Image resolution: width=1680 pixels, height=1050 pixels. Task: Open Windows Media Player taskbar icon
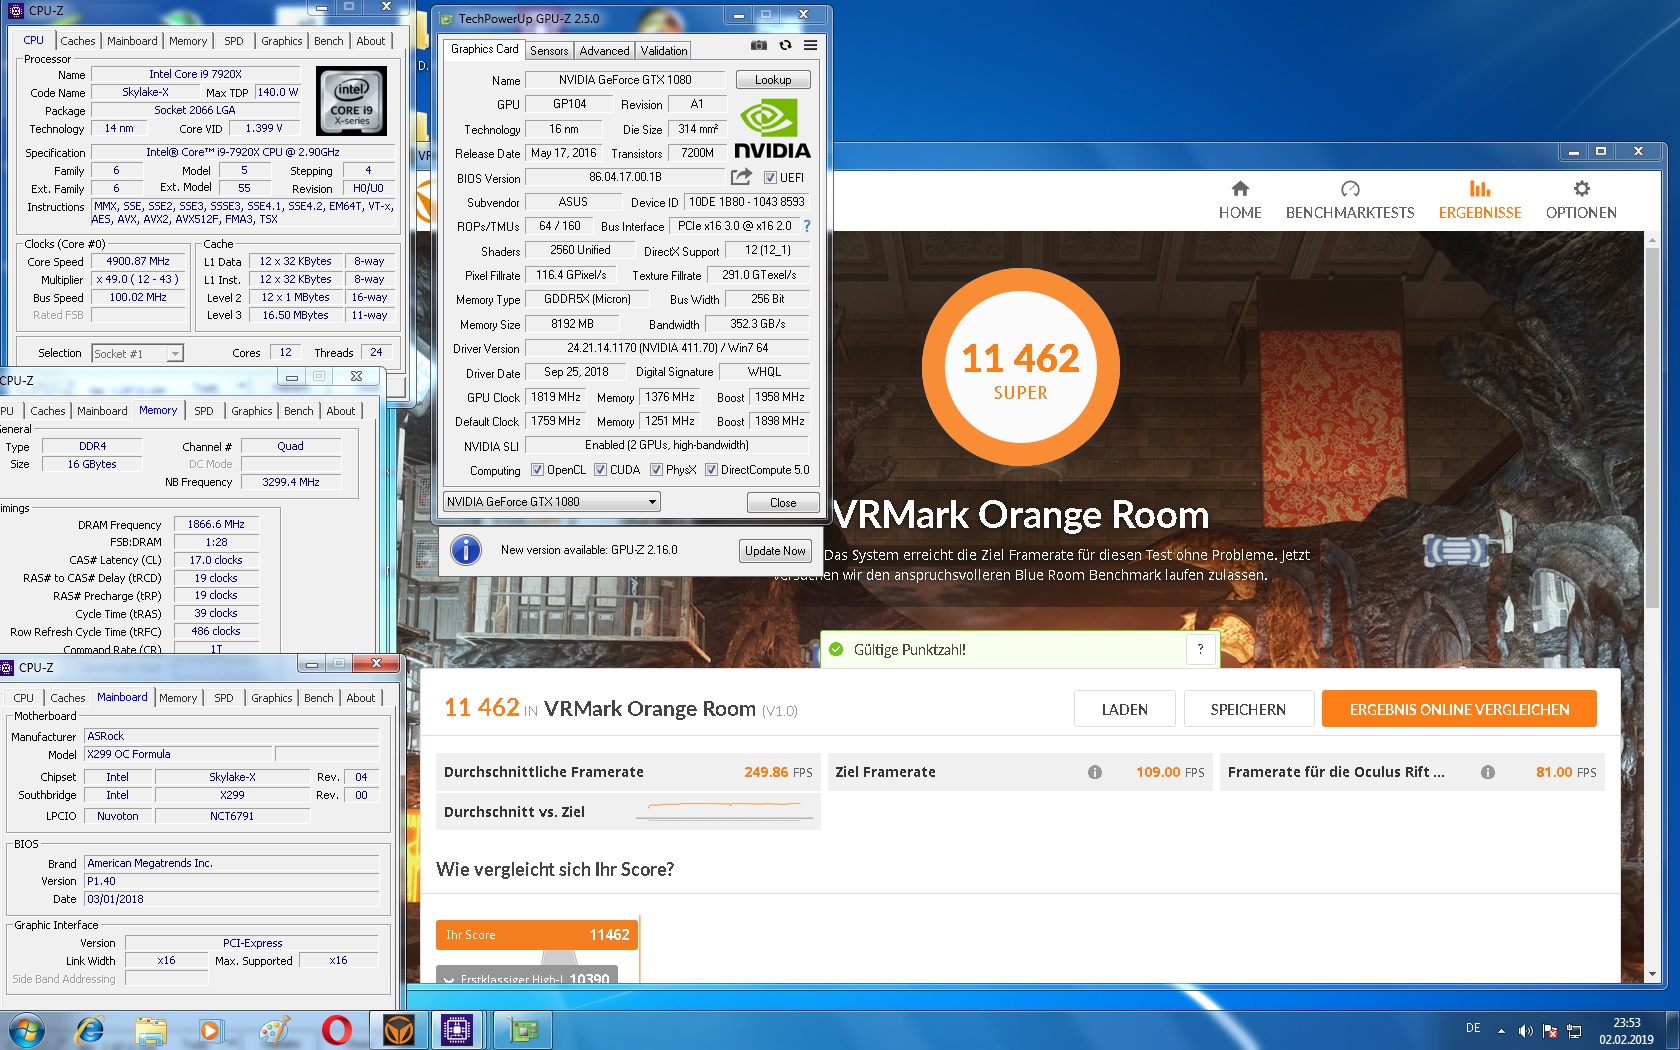210,1030
